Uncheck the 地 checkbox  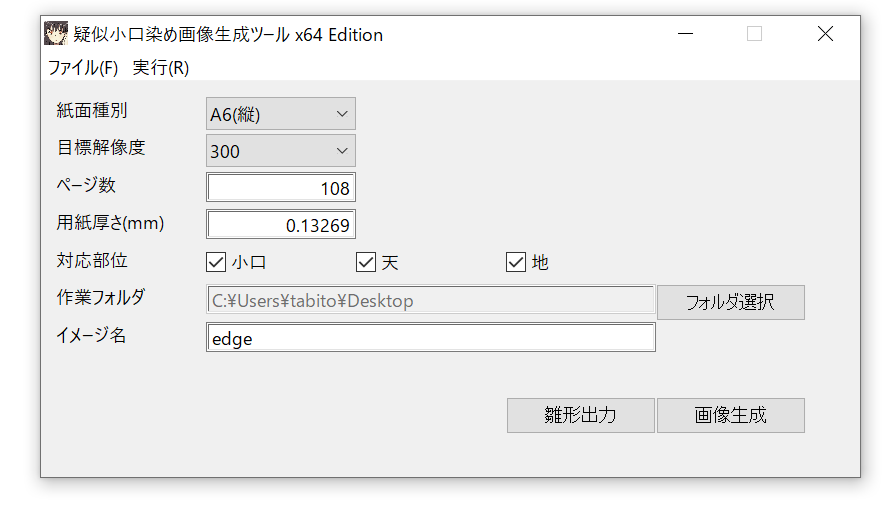click(x=516, y=262)
